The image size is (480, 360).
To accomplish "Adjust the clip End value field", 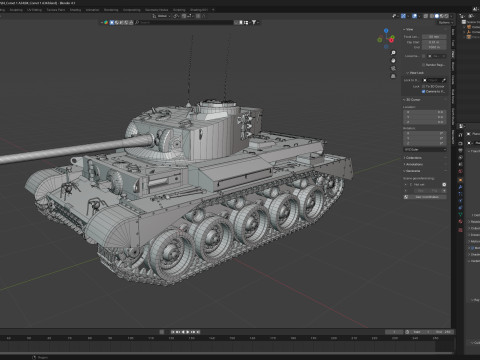I will pos(434,47).
